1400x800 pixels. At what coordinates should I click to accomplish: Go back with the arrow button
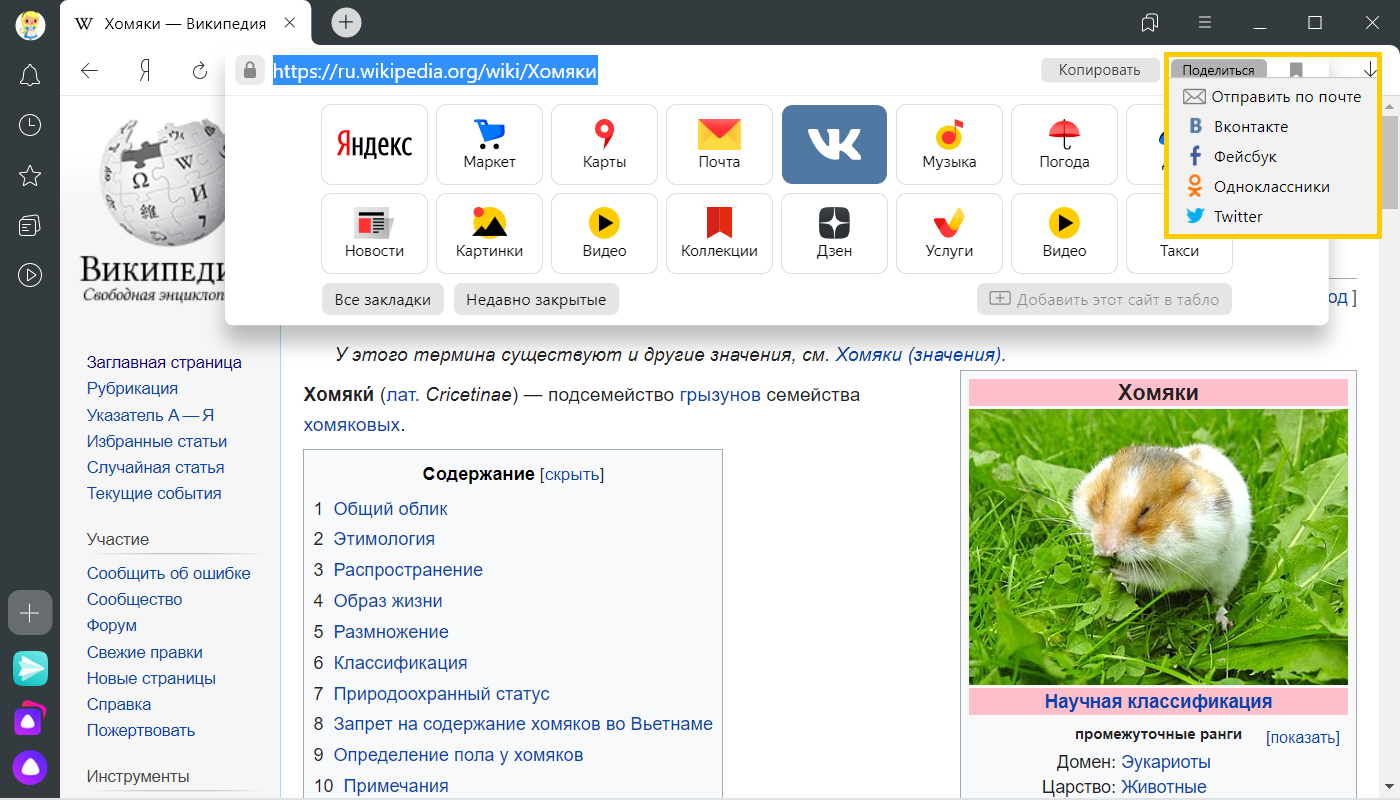90,70
